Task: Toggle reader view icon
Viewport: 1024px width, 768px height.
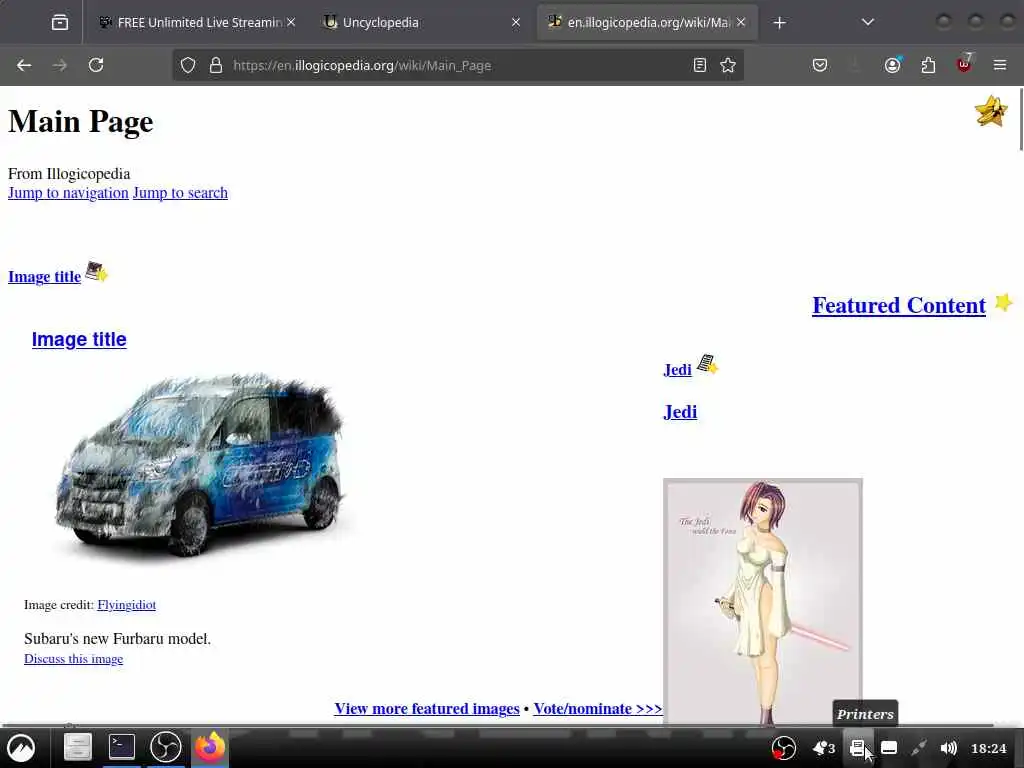Action: pyautogui.click(x=699, y=65)
